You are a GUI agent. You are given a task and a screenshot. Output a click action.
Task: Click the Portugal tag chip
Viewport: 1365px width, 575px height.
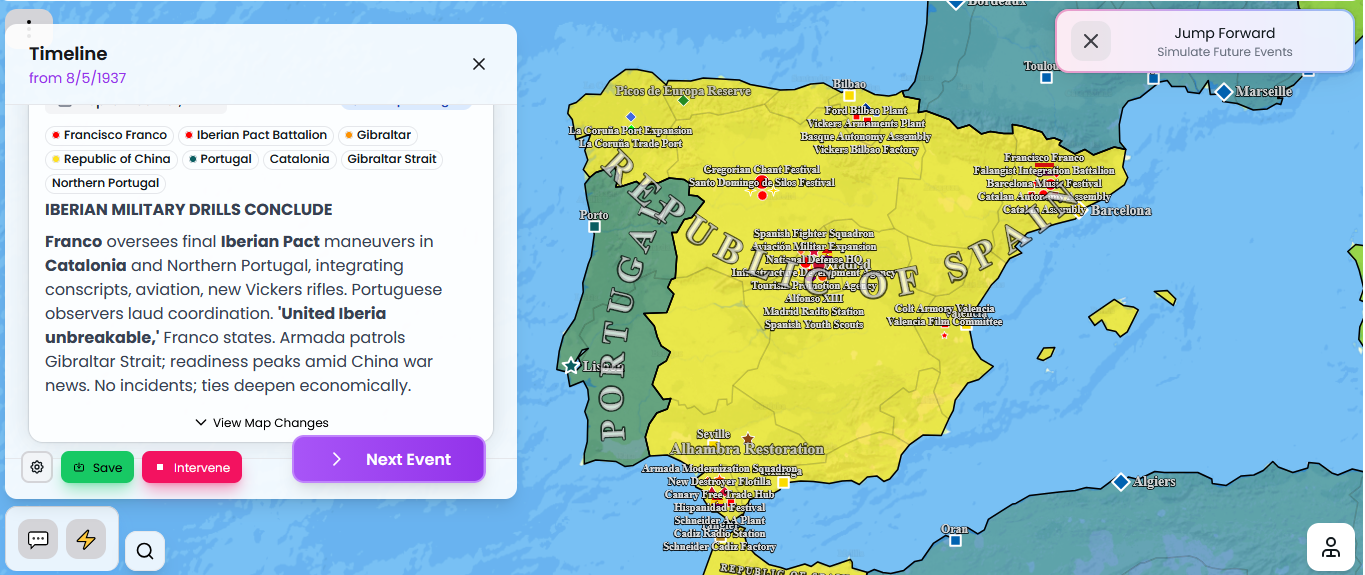(220, 159)
